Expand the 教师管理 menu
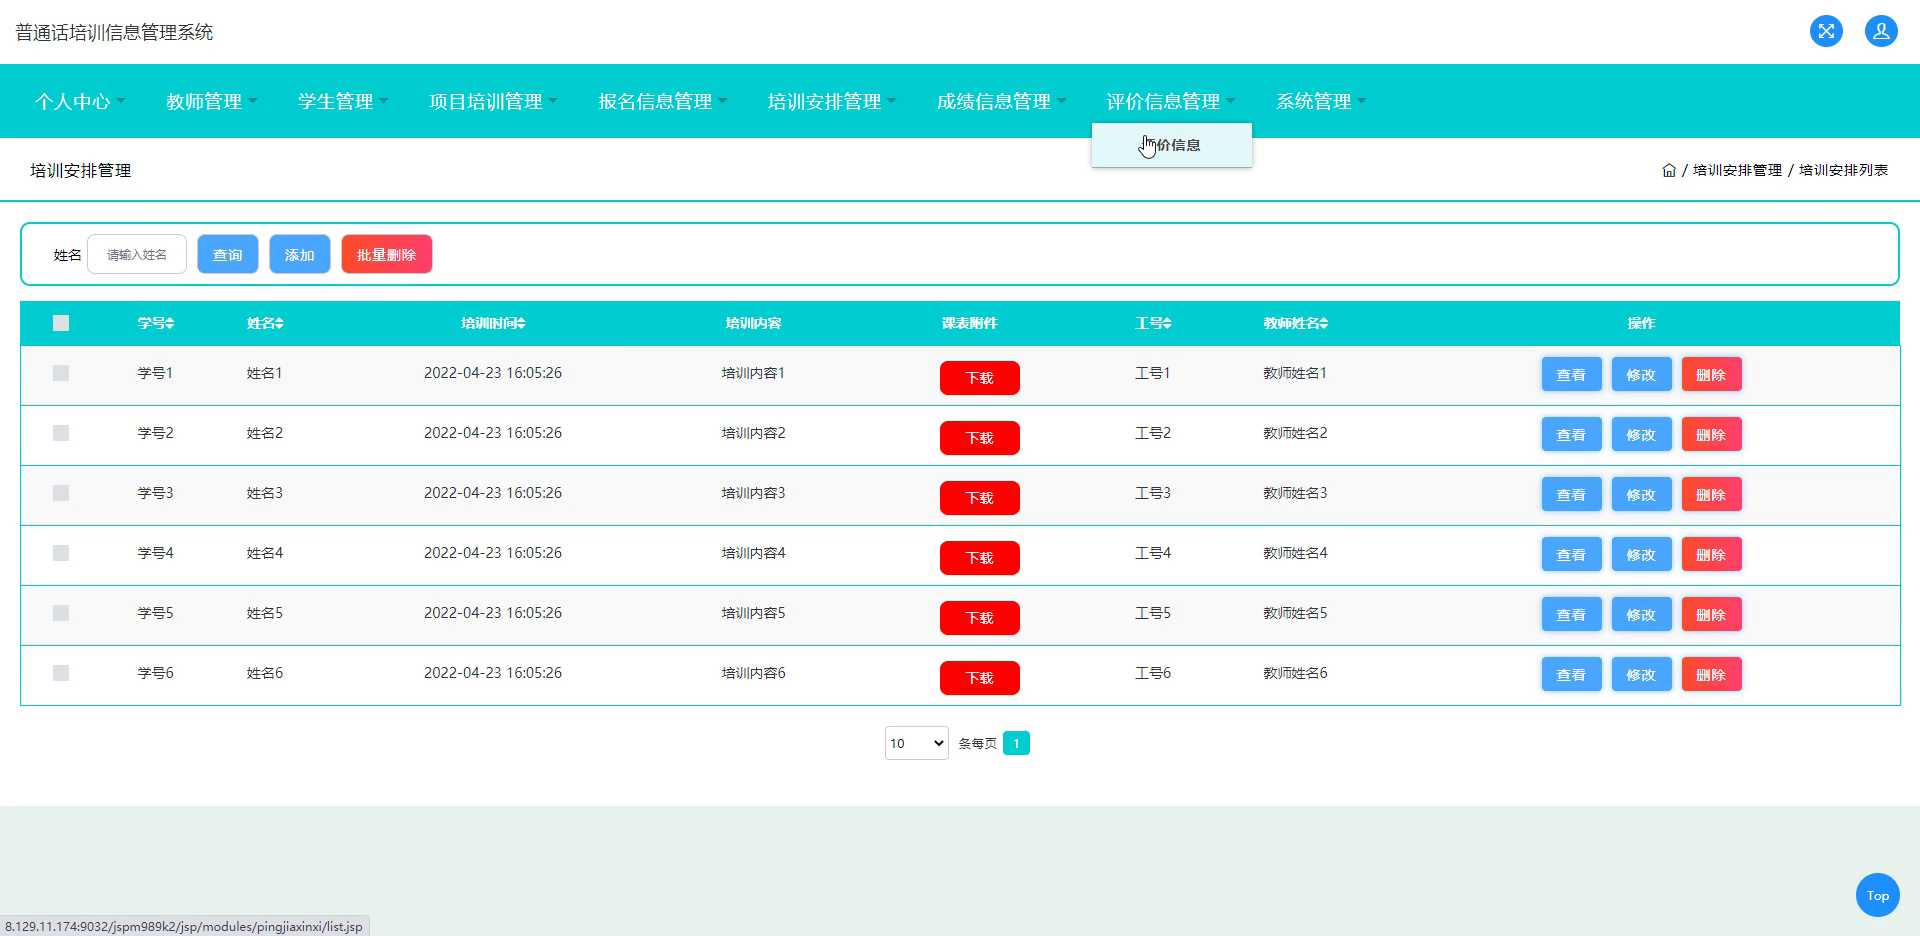 211,101
